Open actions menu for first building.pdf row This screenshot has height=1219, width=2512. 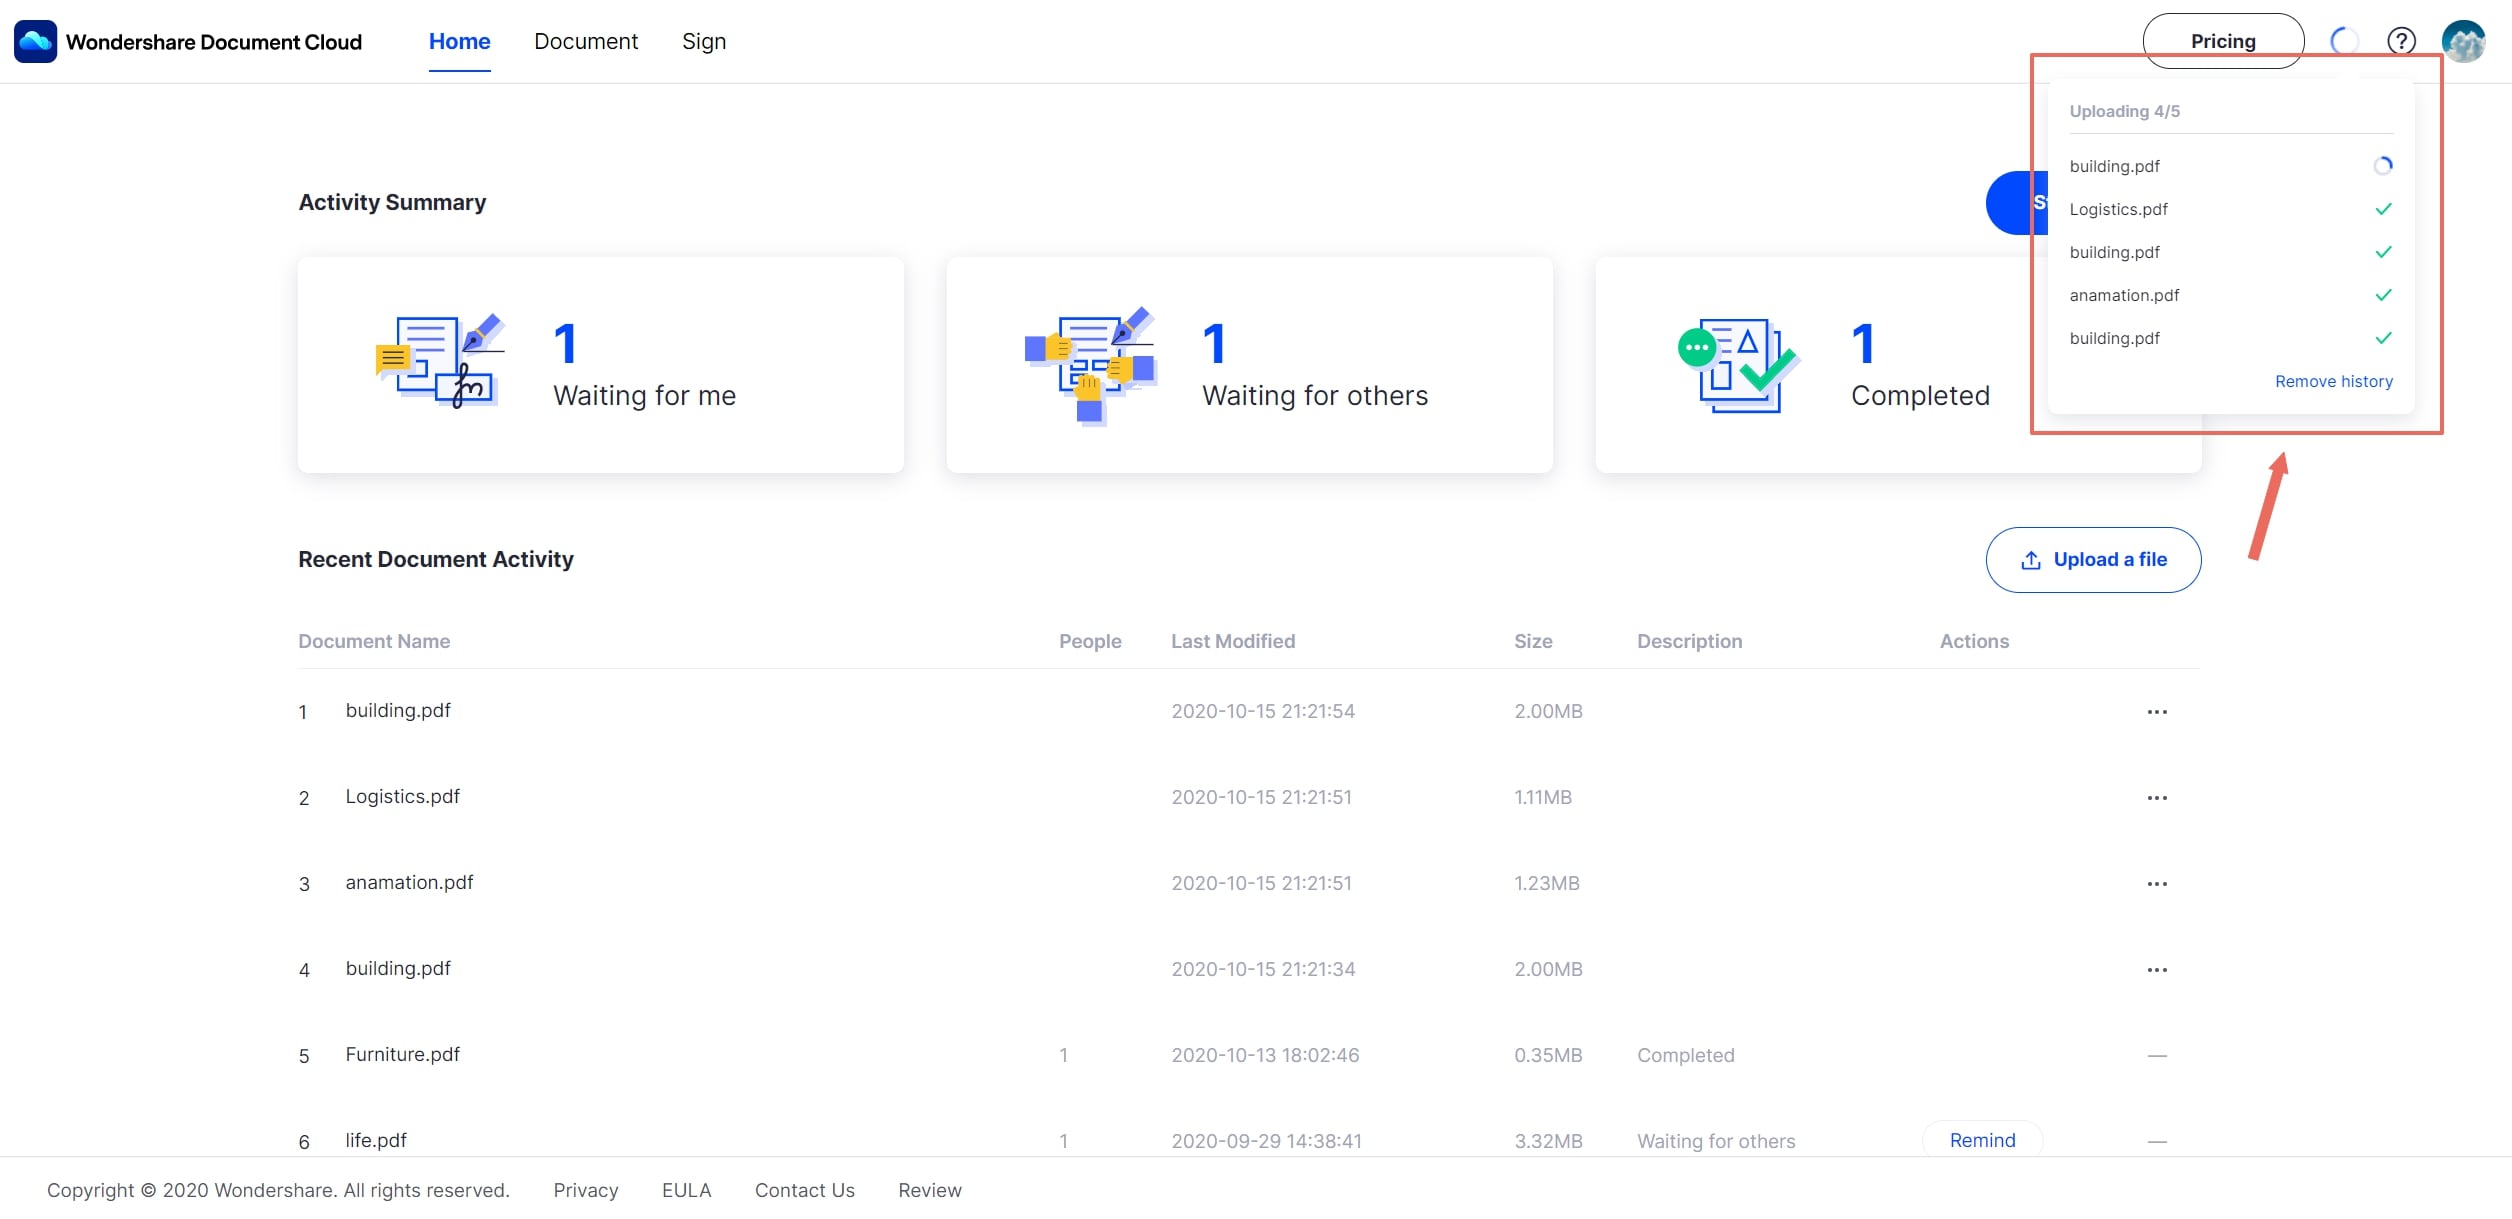point(2157,712)
